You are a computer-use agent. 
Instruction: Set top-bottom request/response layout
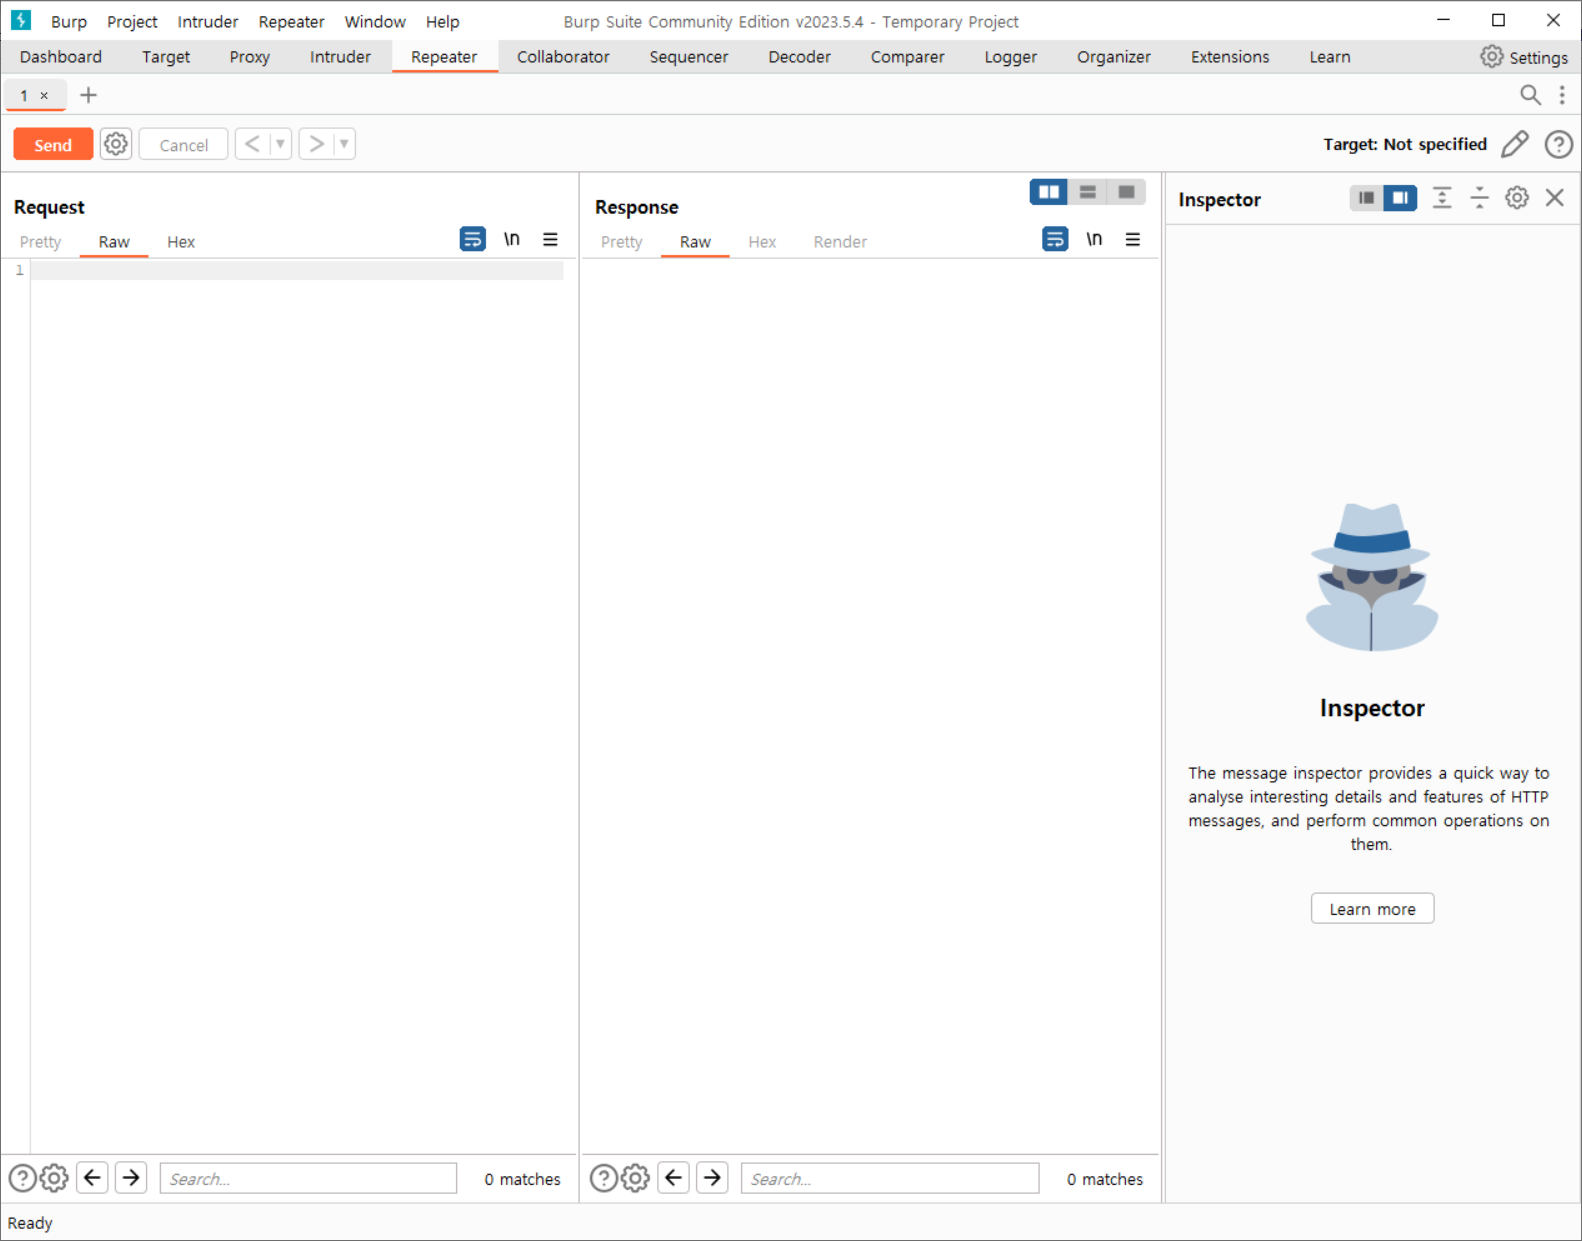coord(1088,192)
